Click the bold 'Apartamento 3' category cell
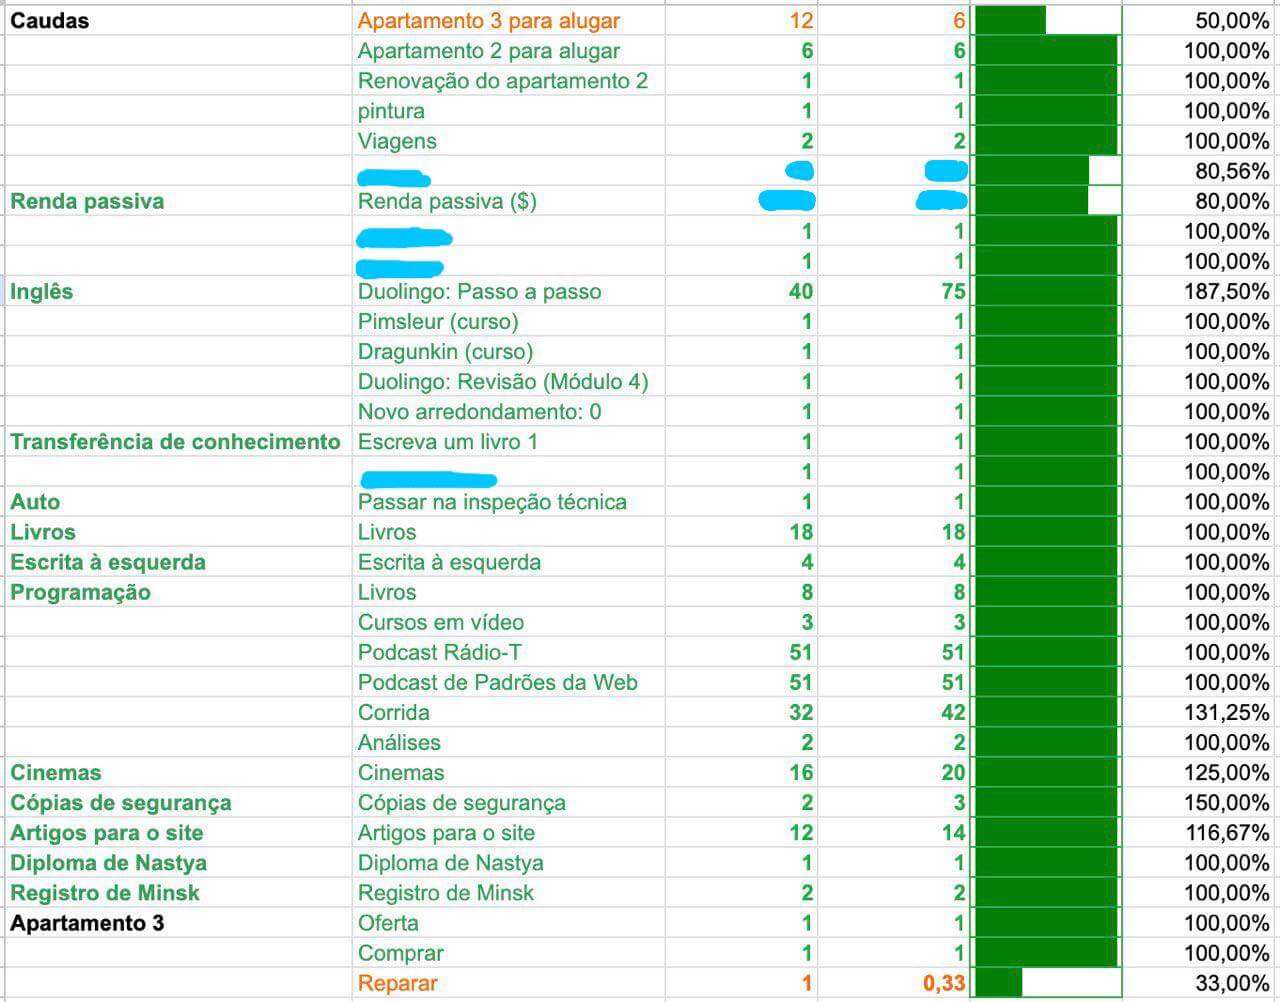The image size is (1280, 1002). [178, 923]
